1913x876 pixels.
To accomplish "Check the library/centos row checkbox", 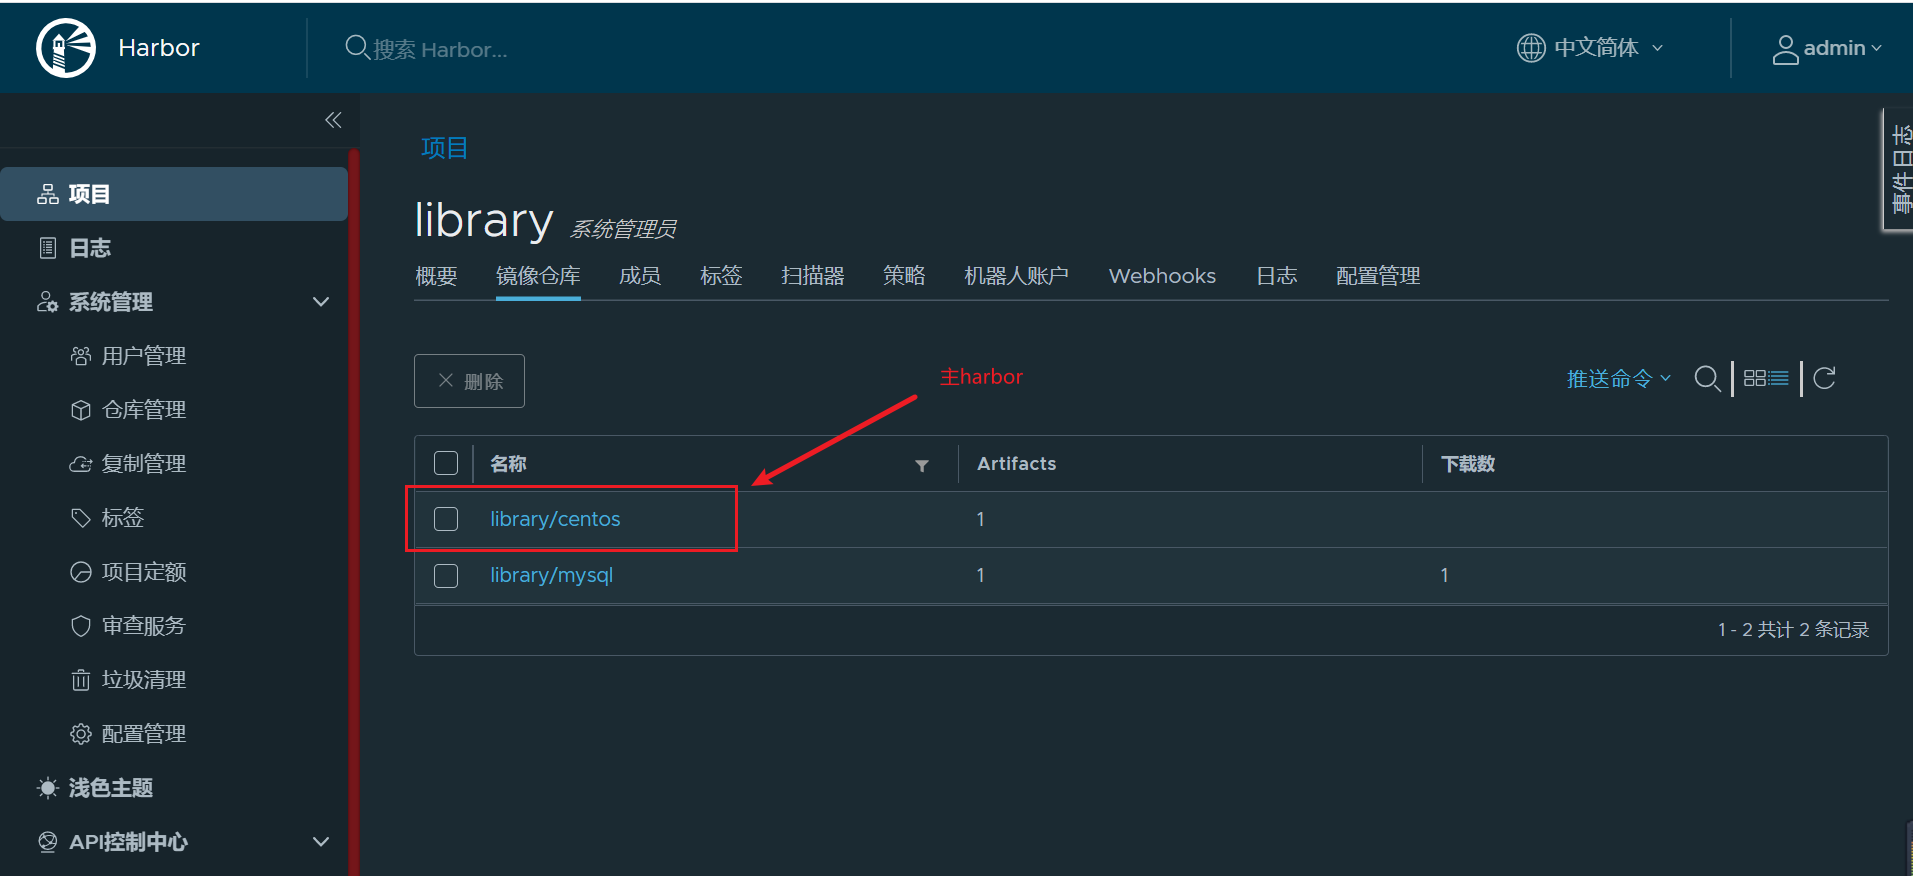I will tap(446, 519).
